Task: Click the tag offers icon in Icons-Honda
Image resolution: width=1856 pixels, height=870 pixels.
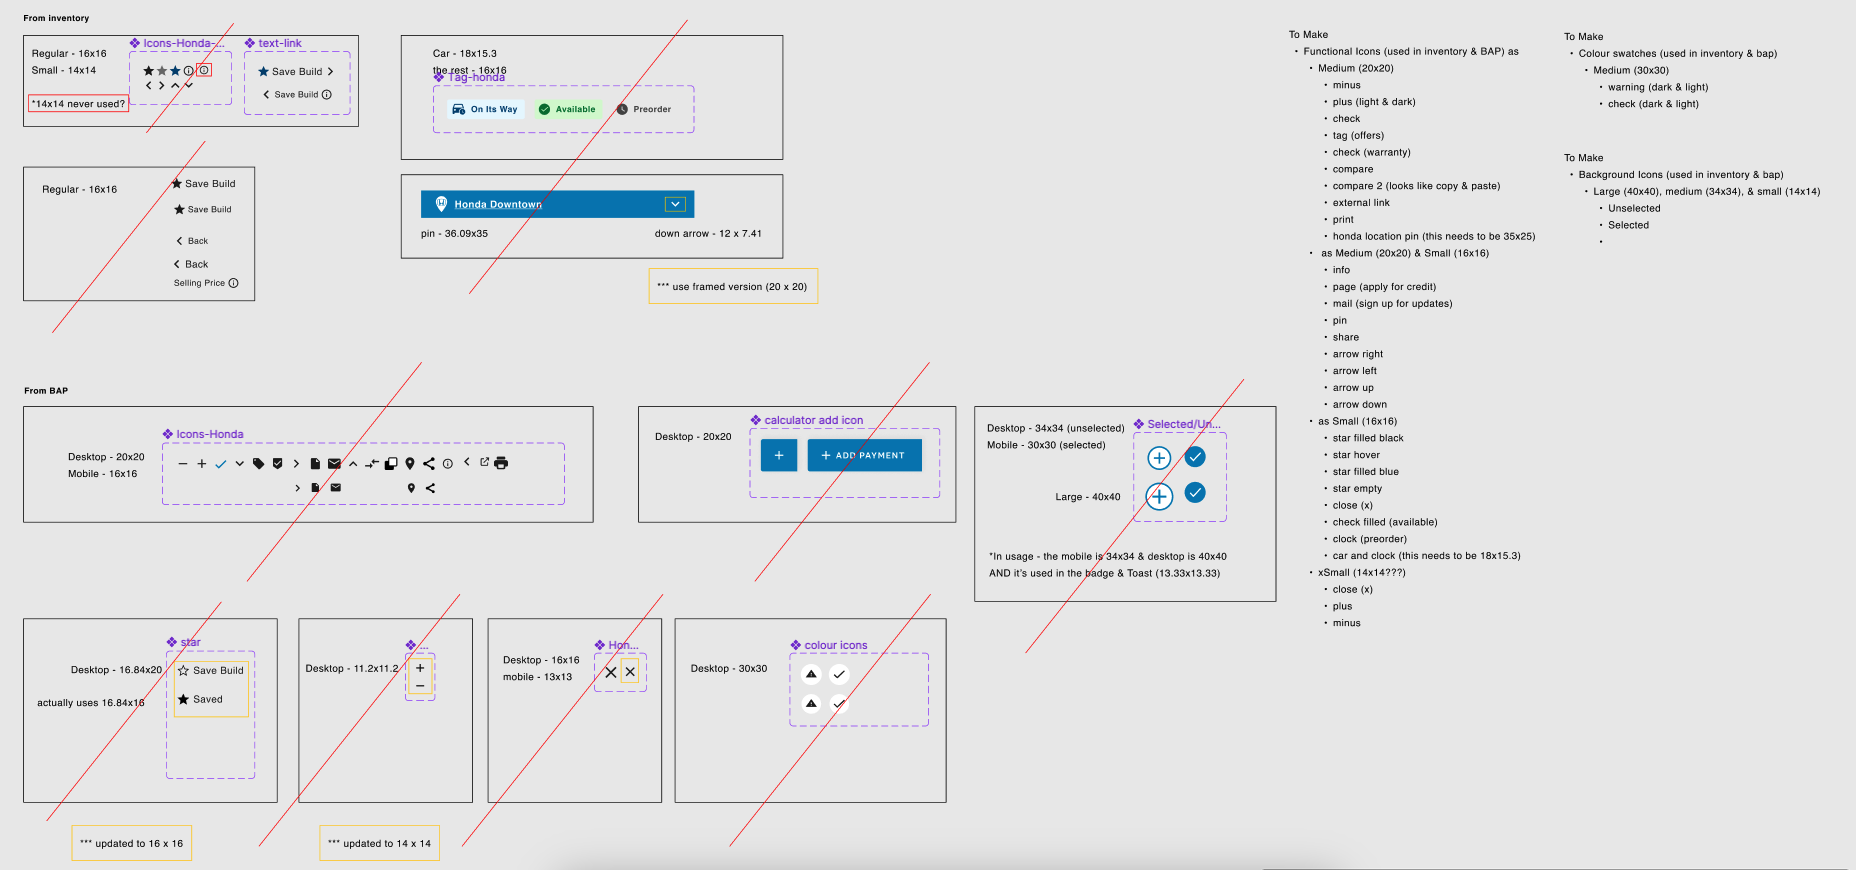Action: [258, 463]
